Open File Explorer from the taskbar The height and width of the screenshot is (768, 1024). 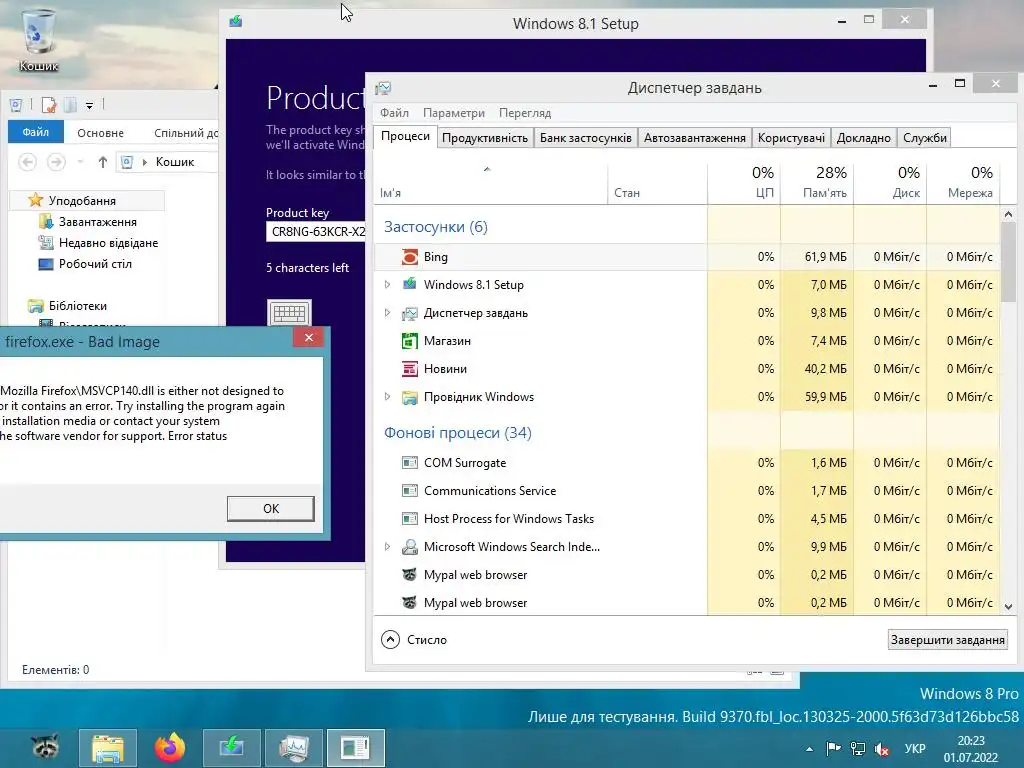[x=108, y=748]
